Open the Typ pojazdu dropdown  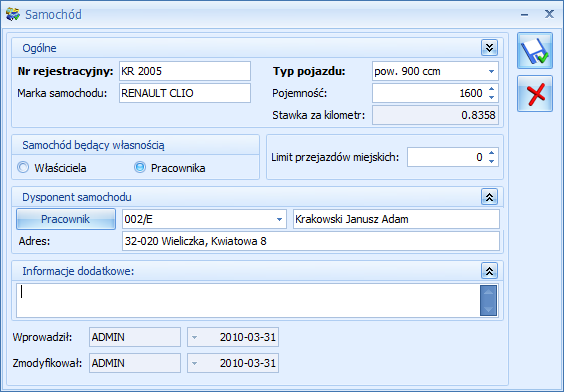point(491,71)
